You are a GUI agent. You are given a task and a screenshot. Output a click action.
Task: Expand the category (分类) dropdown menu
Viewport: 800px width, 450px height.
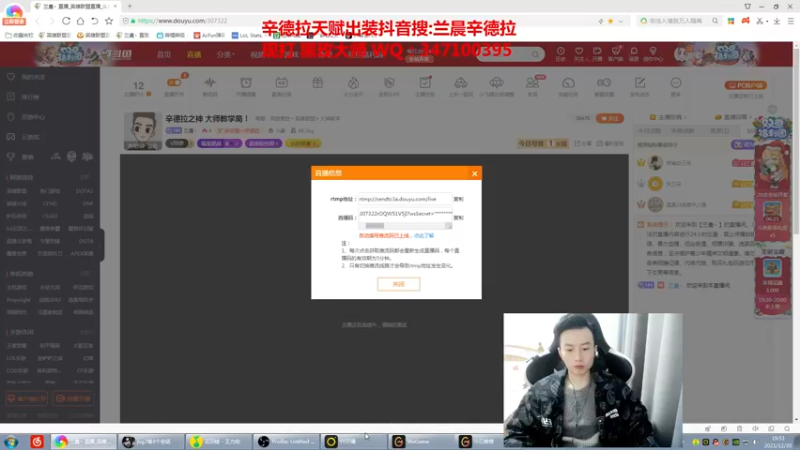pos(225,55)
